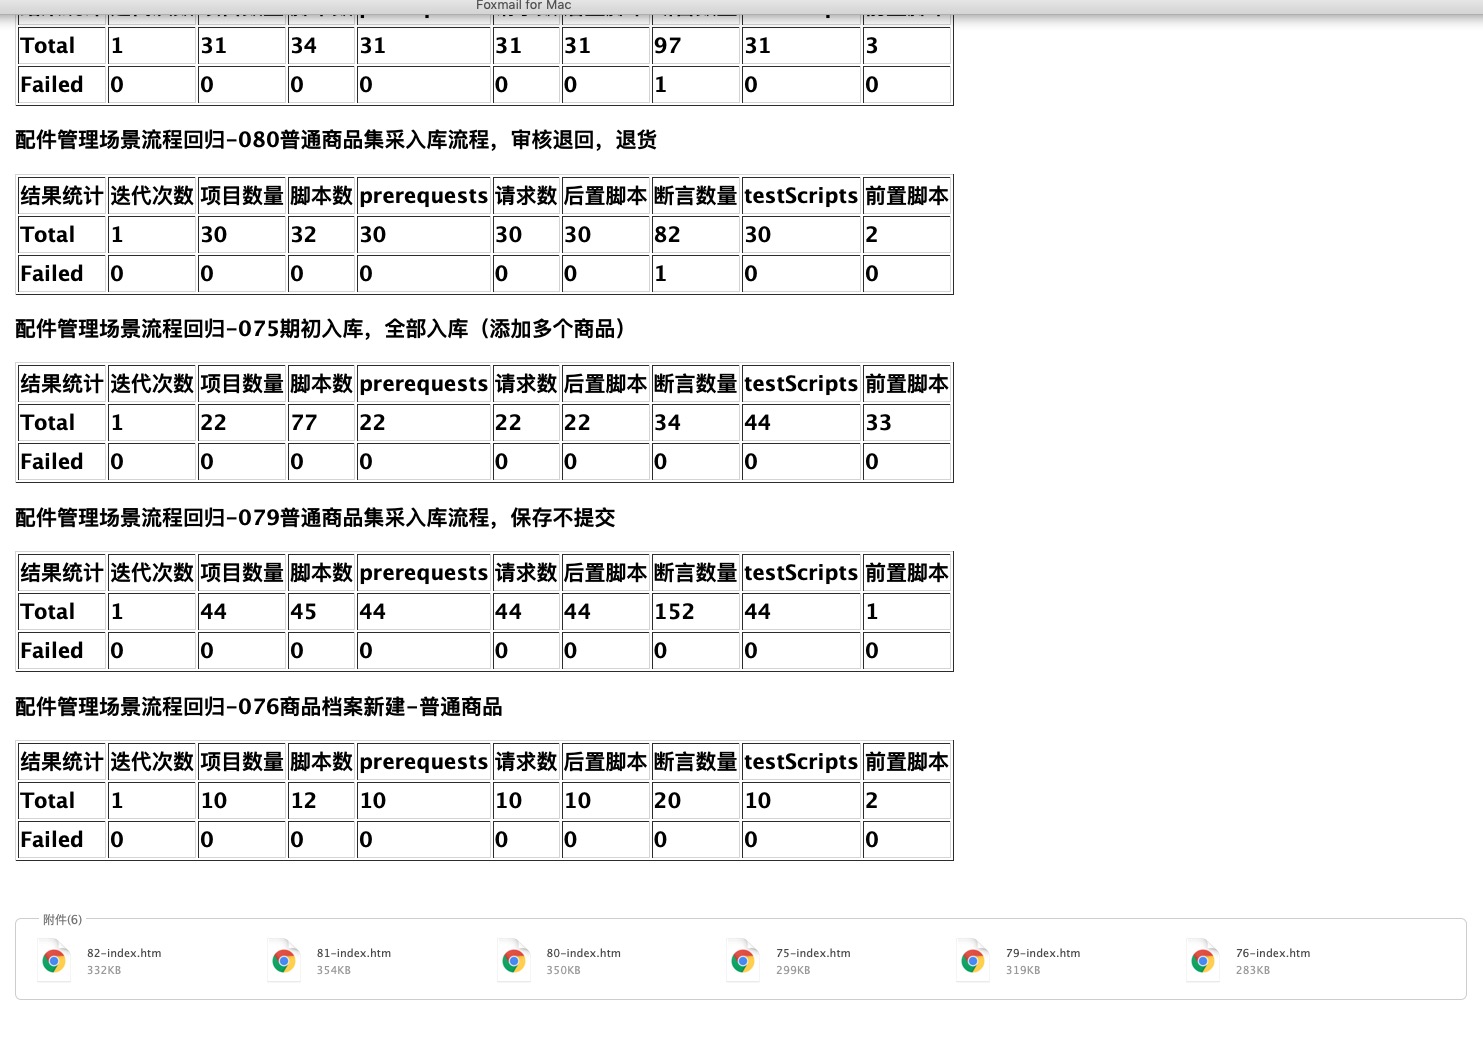Click the 350KB file size label

point(564,970)
